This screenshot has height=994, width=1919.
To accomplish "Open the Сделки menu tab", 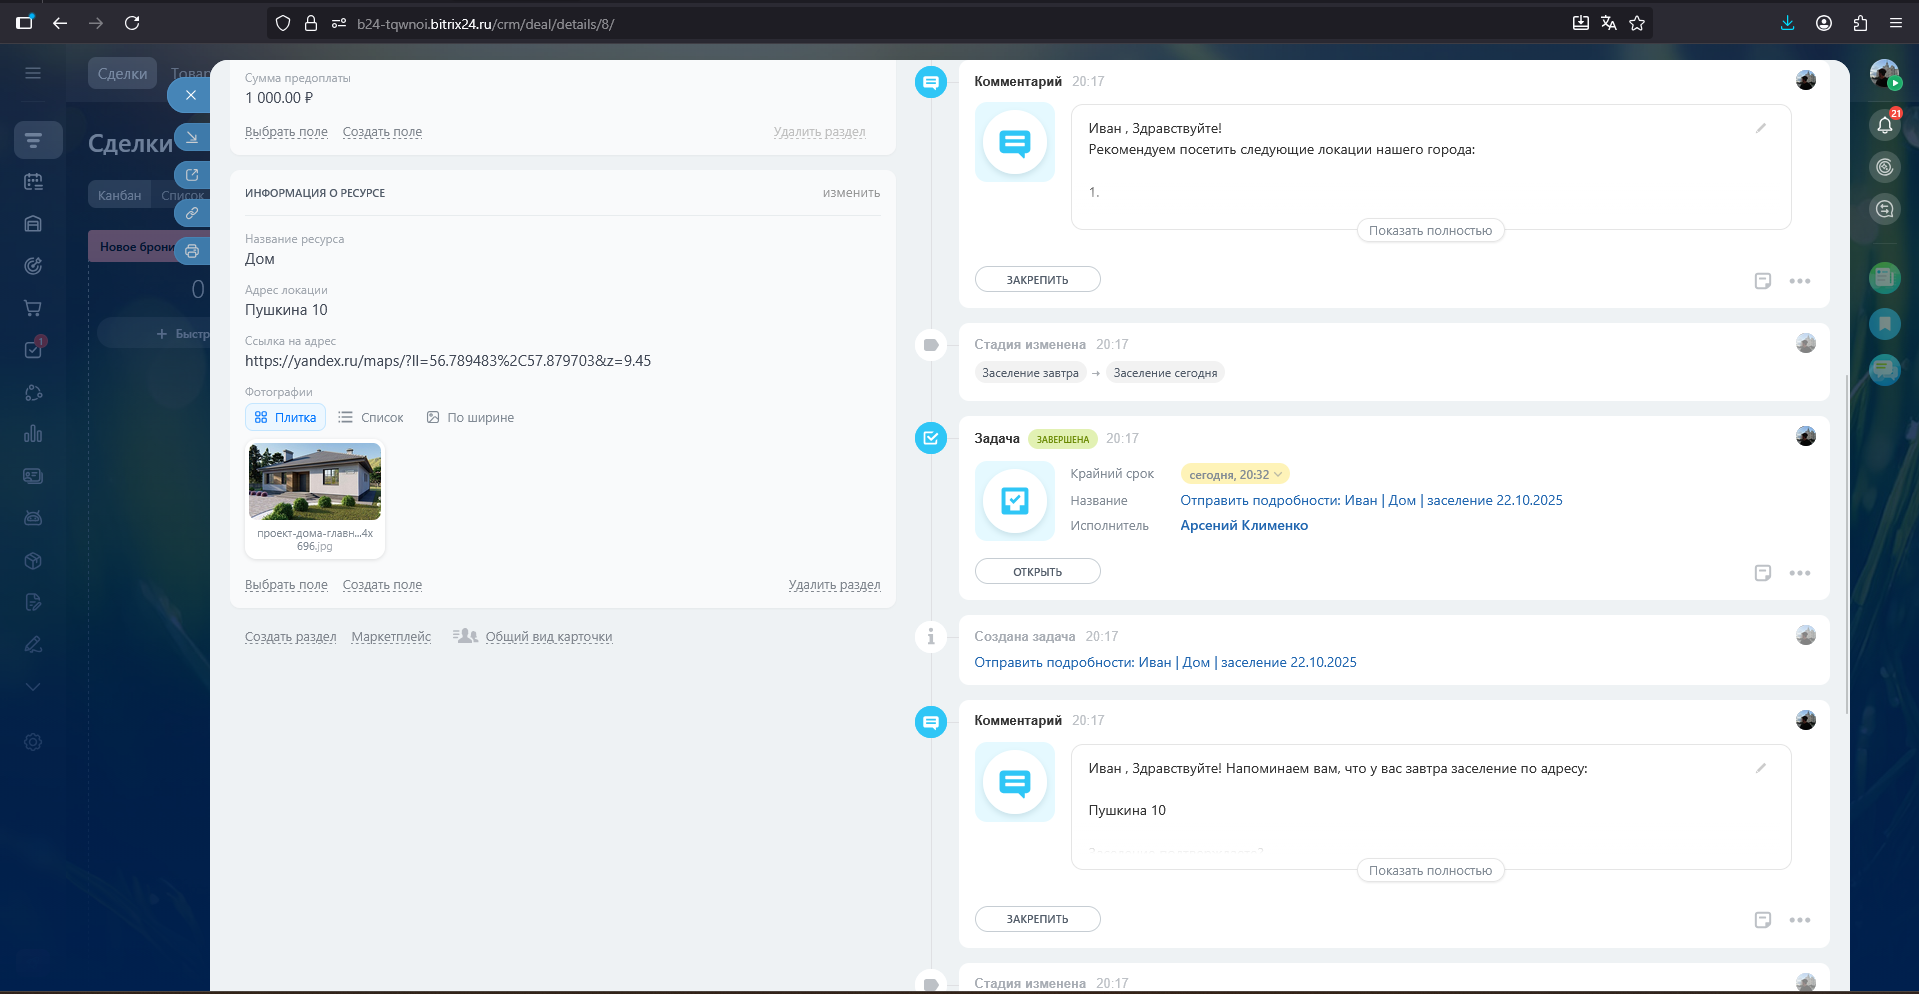I will coord(122,73).
